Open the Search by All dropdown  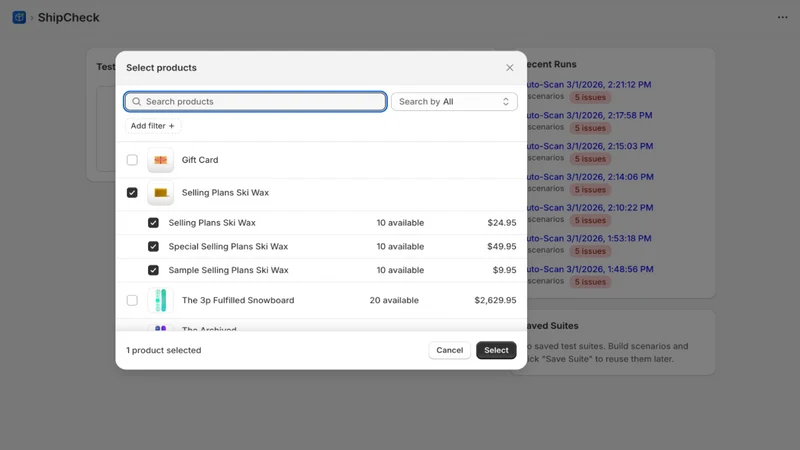(454, 102)
